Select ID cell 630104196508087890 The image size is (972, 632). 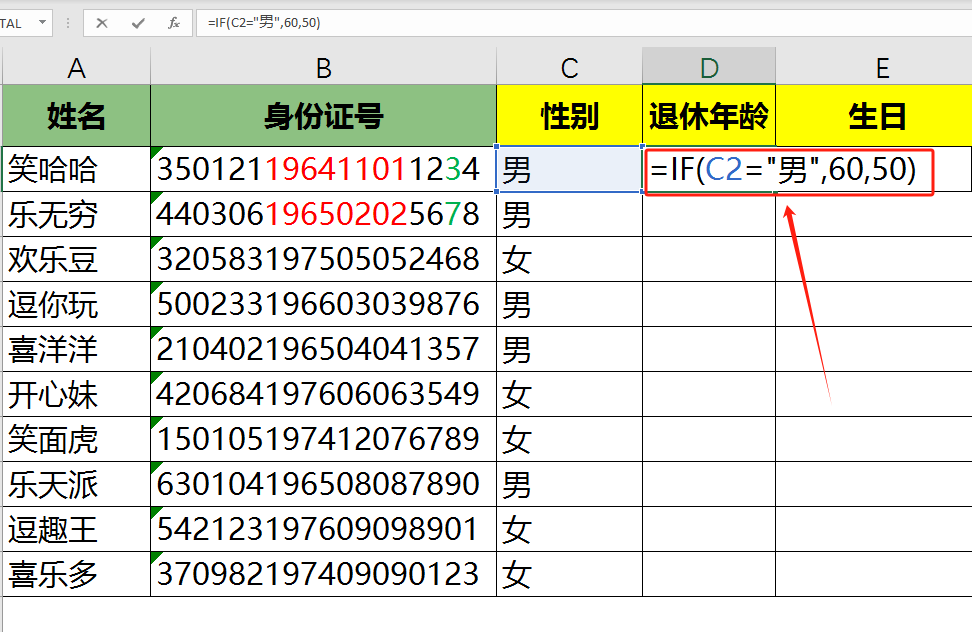click(x=324, y=484)
